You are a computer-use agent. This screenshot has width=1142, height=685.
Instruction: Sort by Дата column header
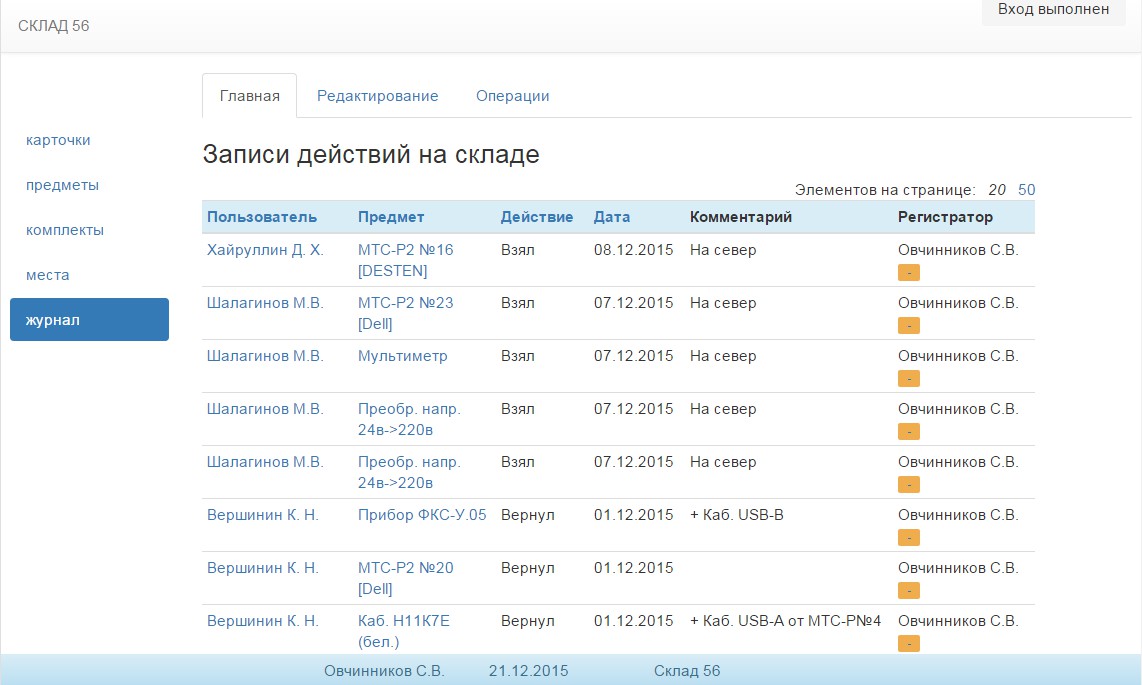pos(612,217)
